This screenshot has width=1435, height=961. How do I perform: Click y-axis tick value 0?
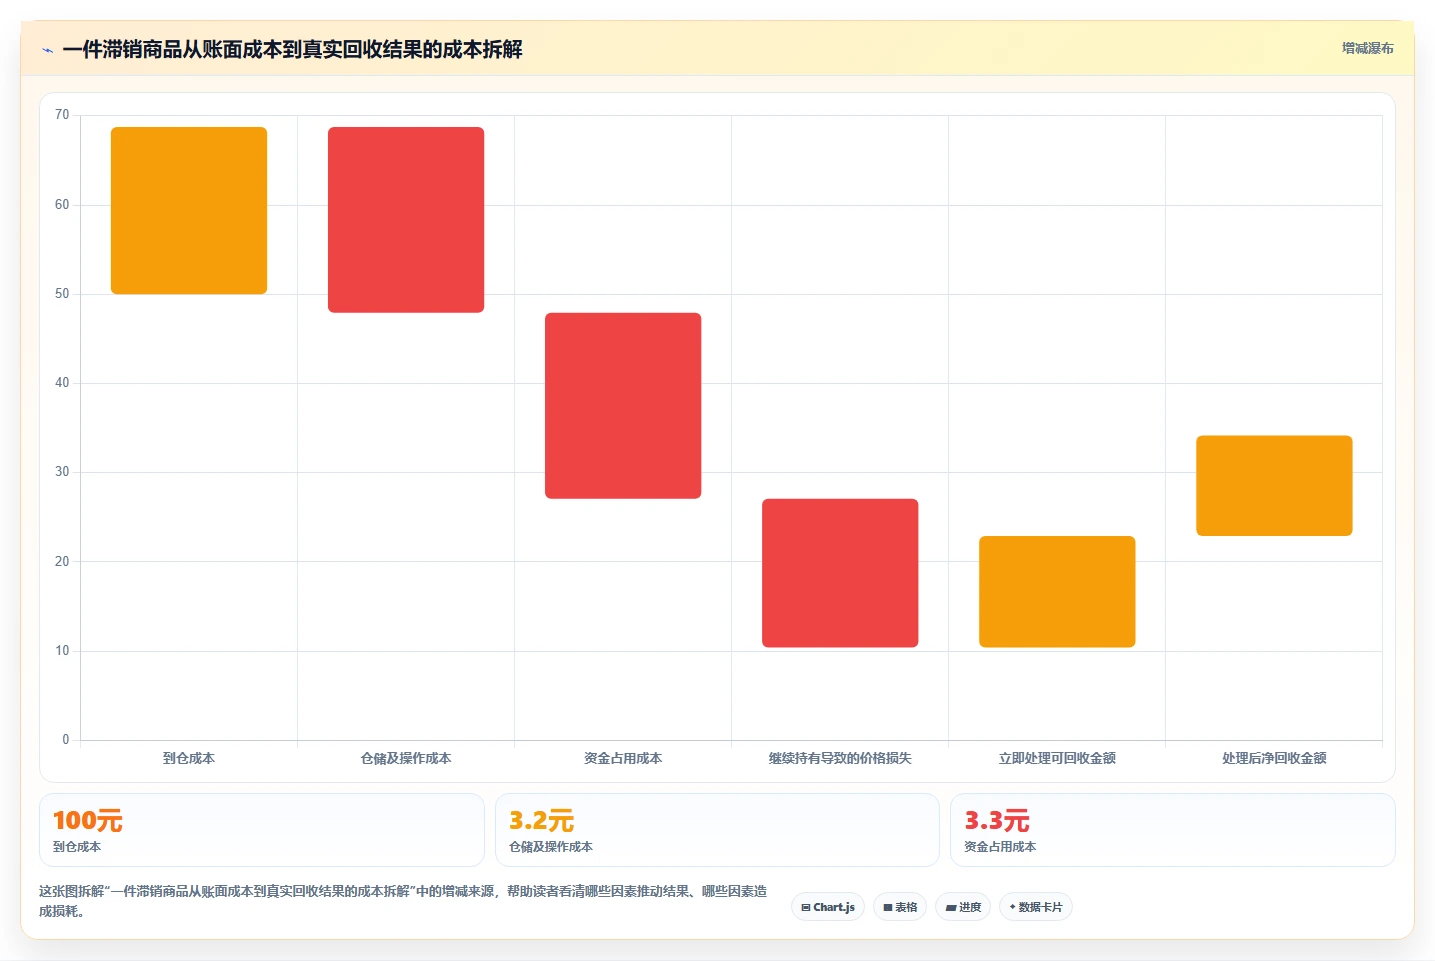tap(66, 740)
